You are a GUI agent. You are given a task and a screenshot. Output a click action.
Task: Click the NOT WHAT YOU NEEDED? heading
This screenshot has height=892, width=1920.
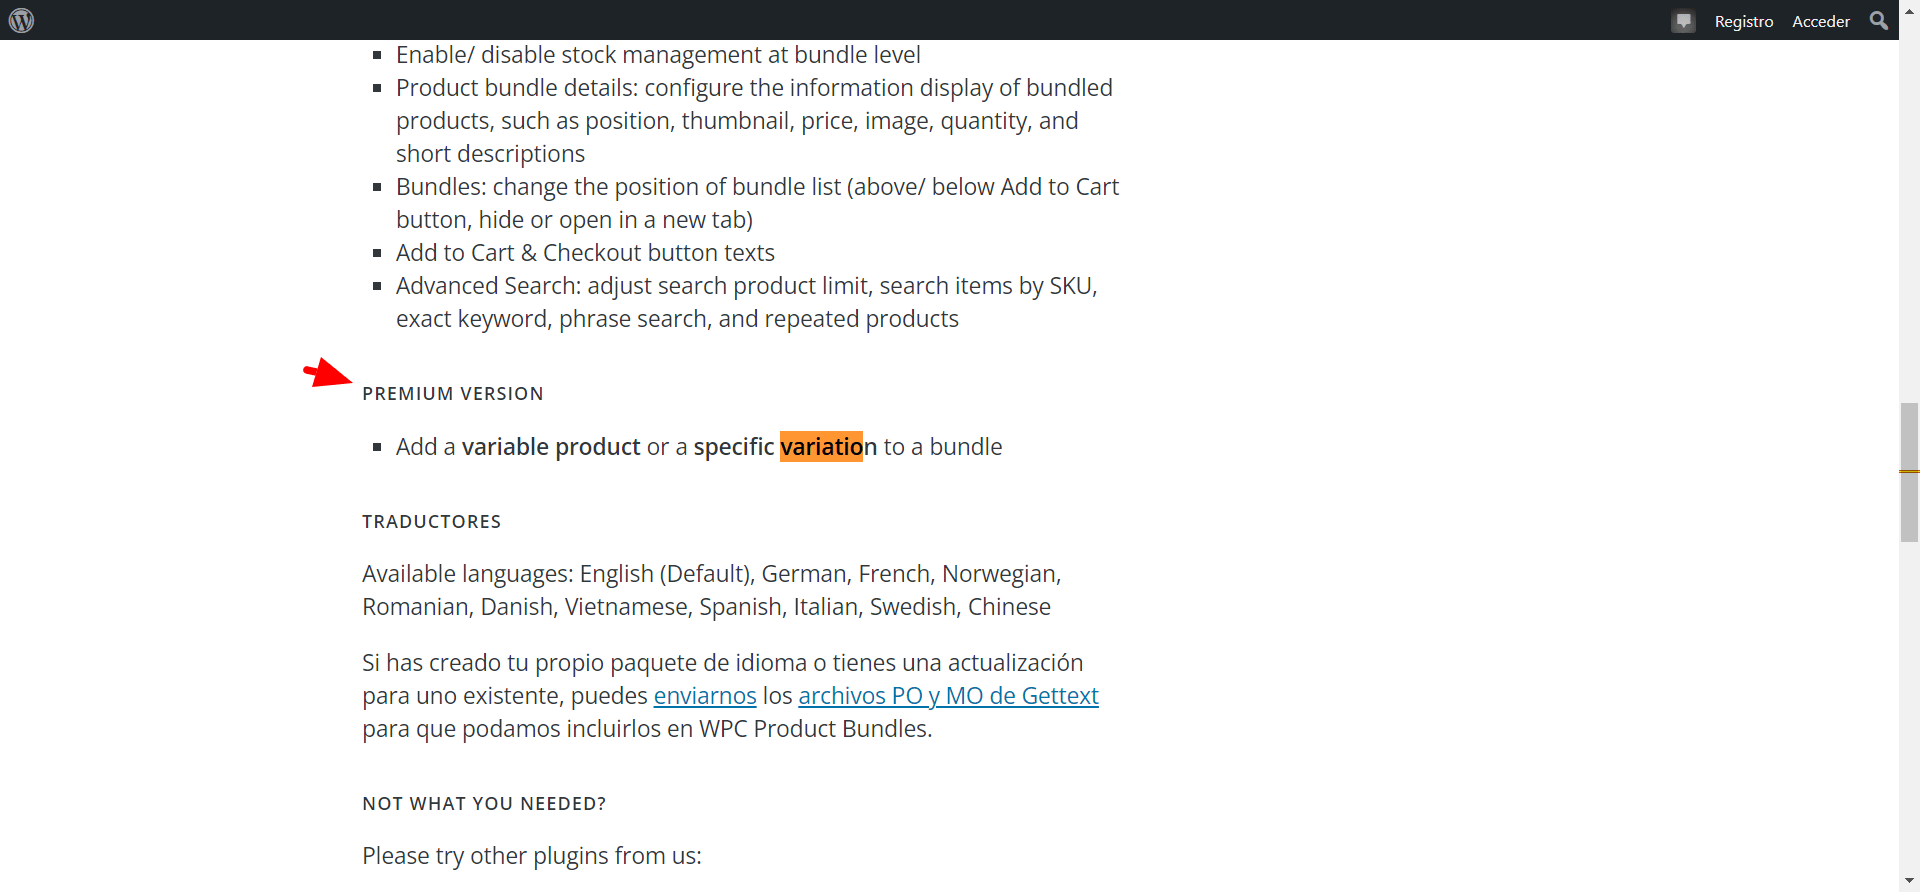[484, 804]
